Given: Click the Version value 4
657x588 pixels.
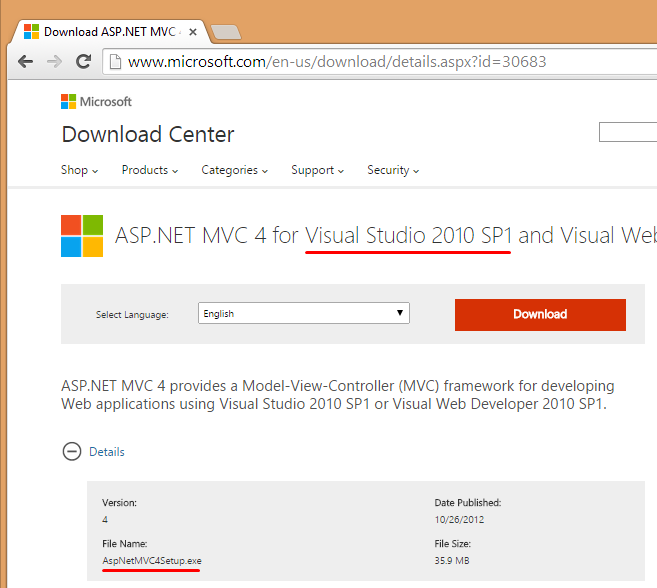Looking at the screenshot, I should pos(105,520).
